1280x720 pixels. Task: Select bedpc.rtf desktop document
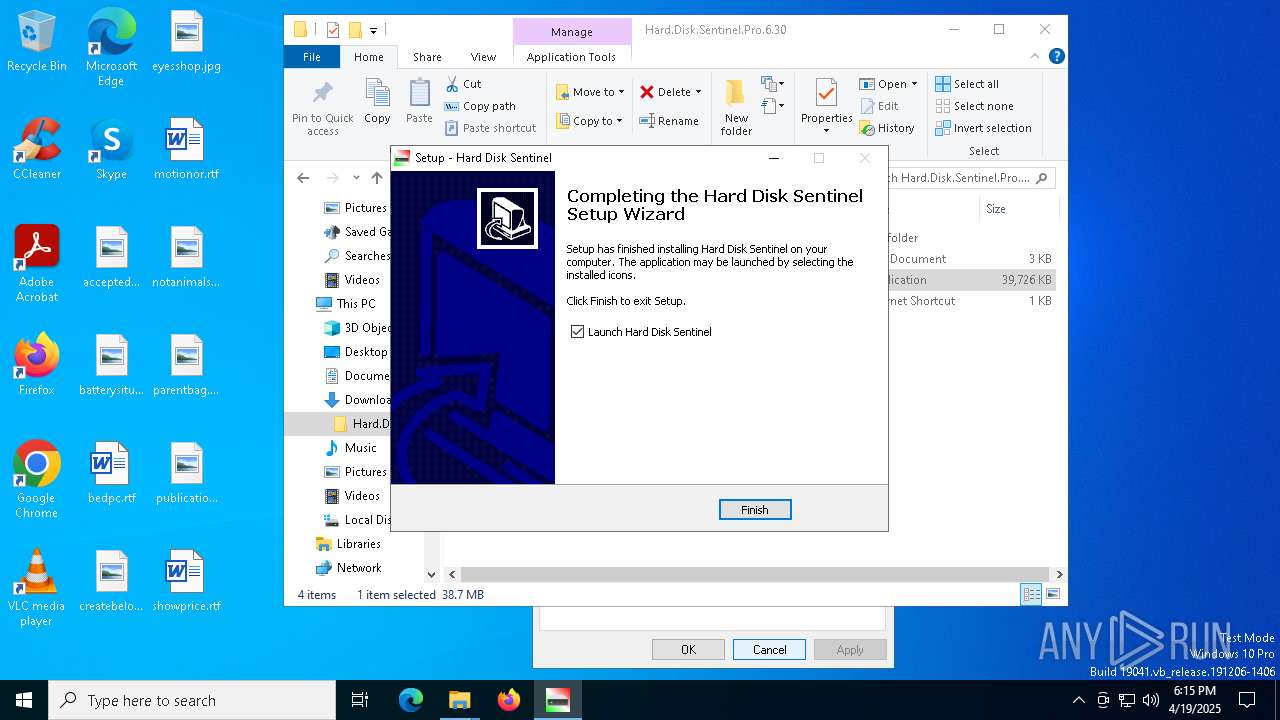(x=111, y=473)
